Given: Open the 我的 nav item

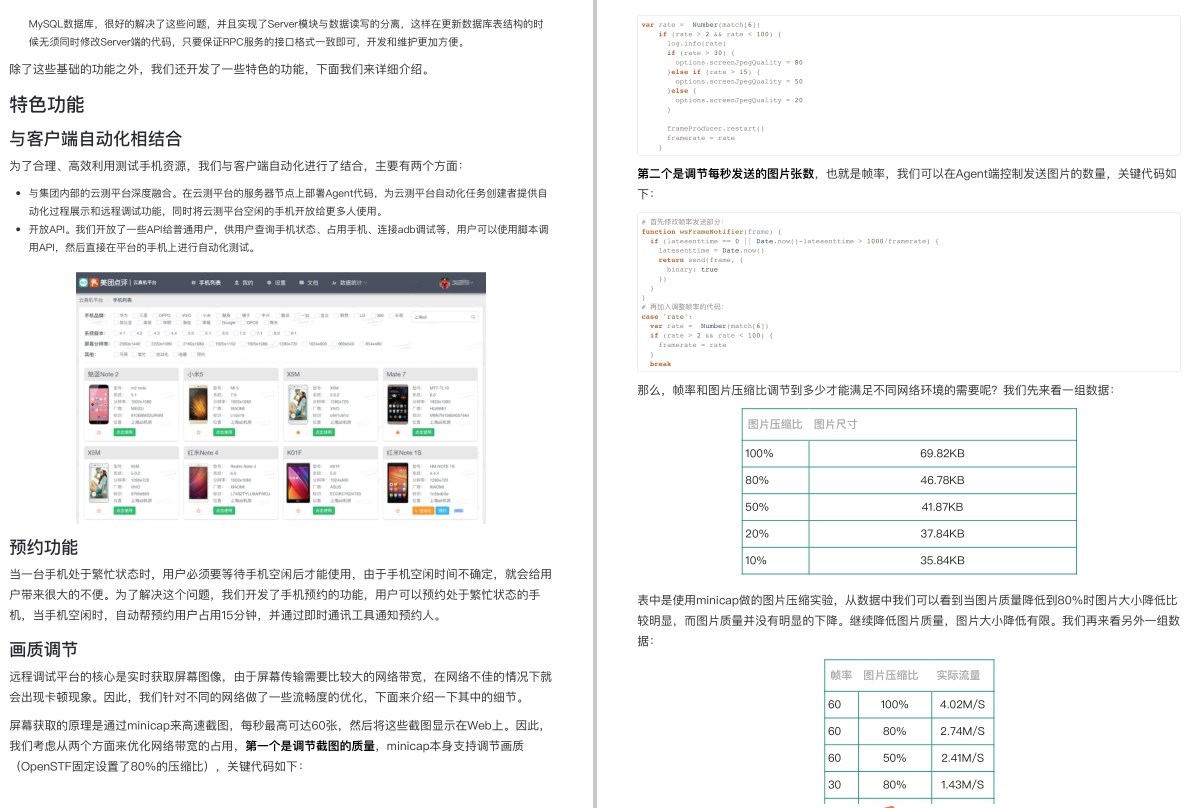Looking at the screenshot, I should [244, 283].
